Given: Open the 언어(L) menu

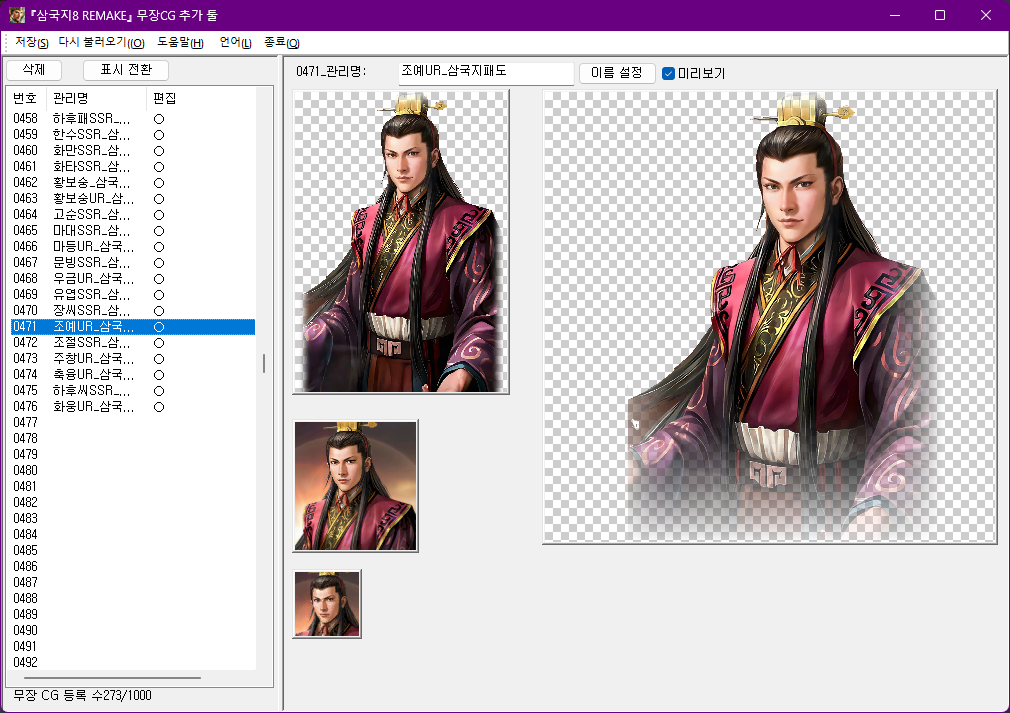Looking at the screenshot, I should pyautogui.click(x=235, y=43).
